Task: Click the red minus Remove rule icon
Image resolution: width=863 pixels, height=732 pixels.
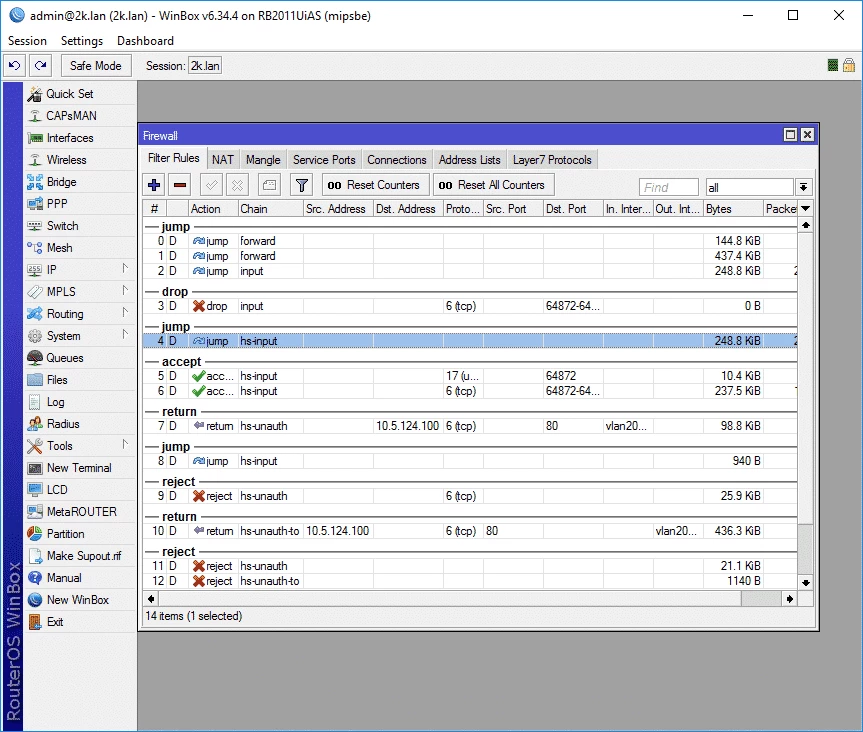Action: tap(180, 185)
